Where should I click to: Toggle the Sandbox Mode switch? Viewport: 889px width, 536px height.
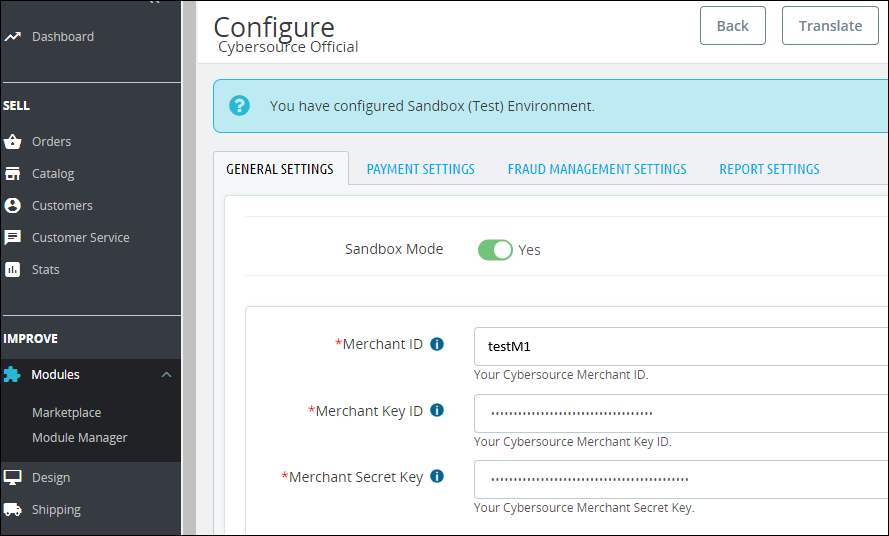tap(495, 250)
